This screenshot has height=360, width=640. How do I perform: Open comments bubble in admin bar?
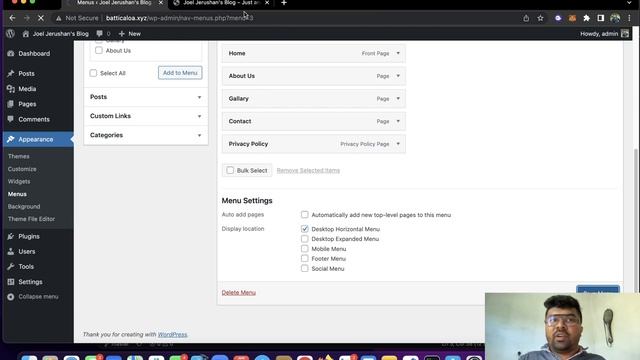click(x=103, y=34)
